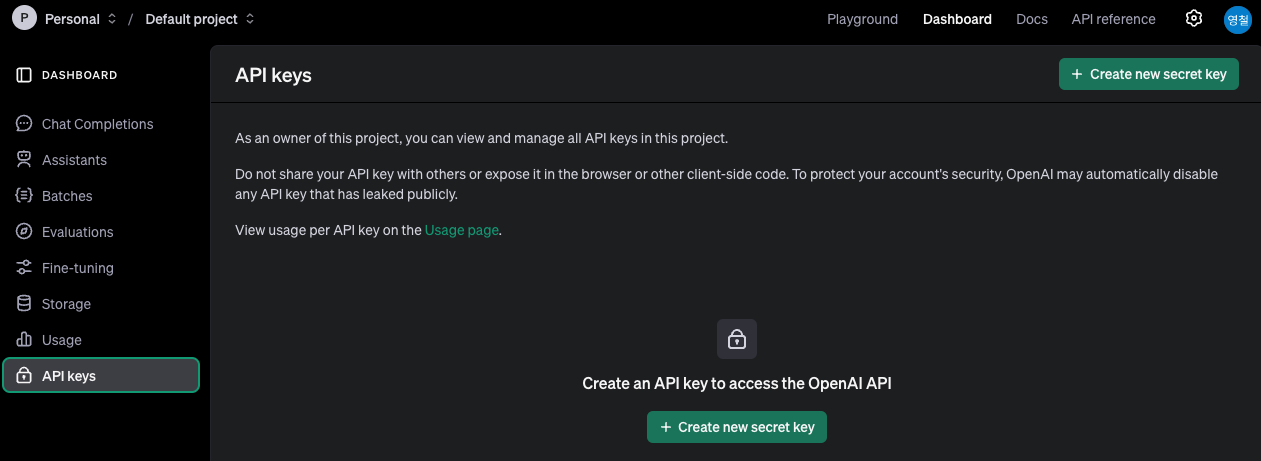1261x461 pixels.
Task: Click the 'Do not share your API key' paragraph
Action: pyautogui.click(x=727, y=184)
